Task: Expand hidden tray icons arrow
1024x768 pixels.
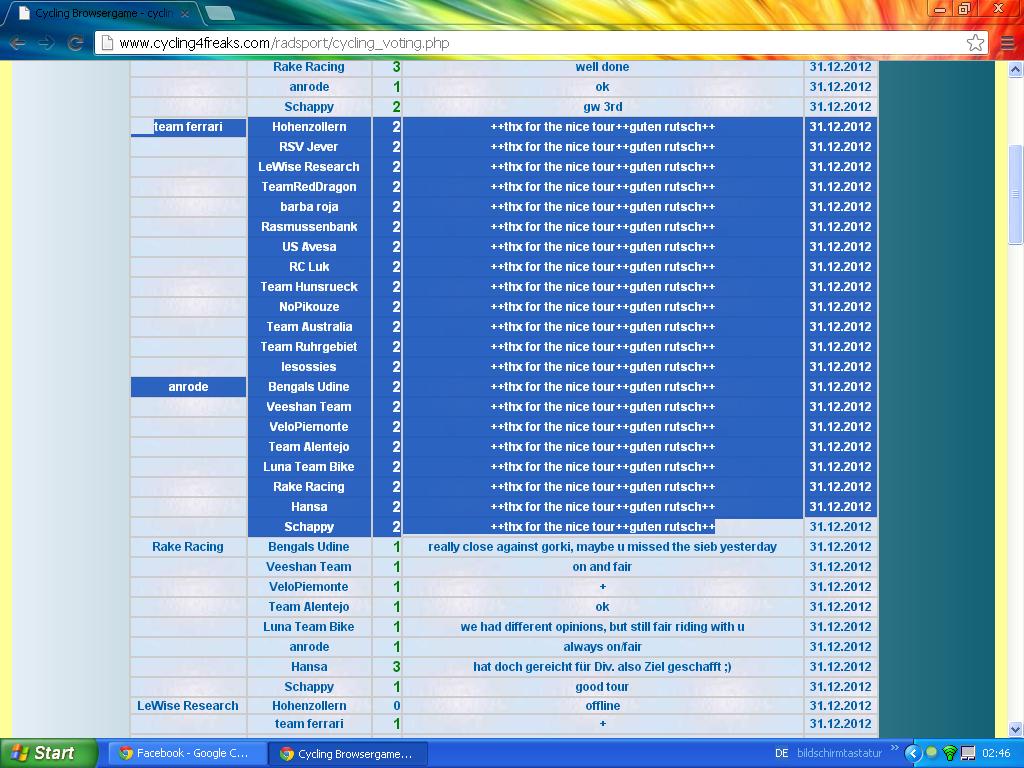Action: (912, 754)
